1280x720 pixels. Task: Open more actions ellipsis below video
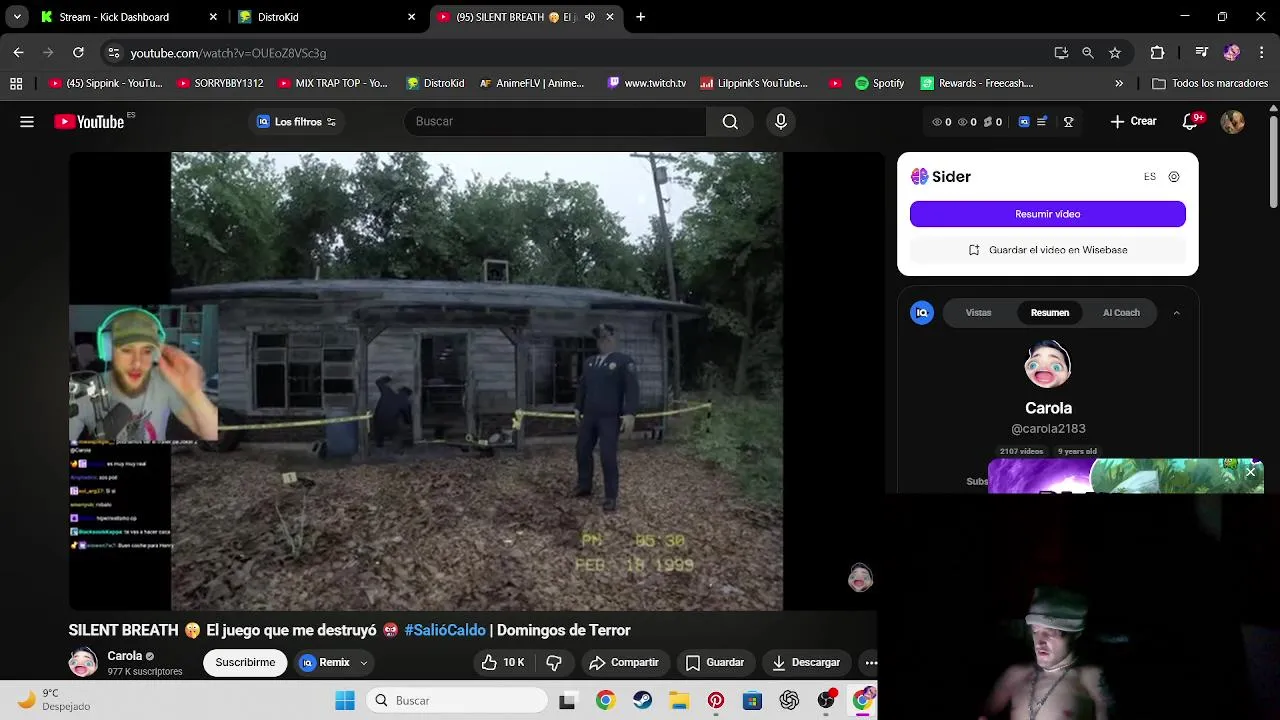[x=871, y=662]
